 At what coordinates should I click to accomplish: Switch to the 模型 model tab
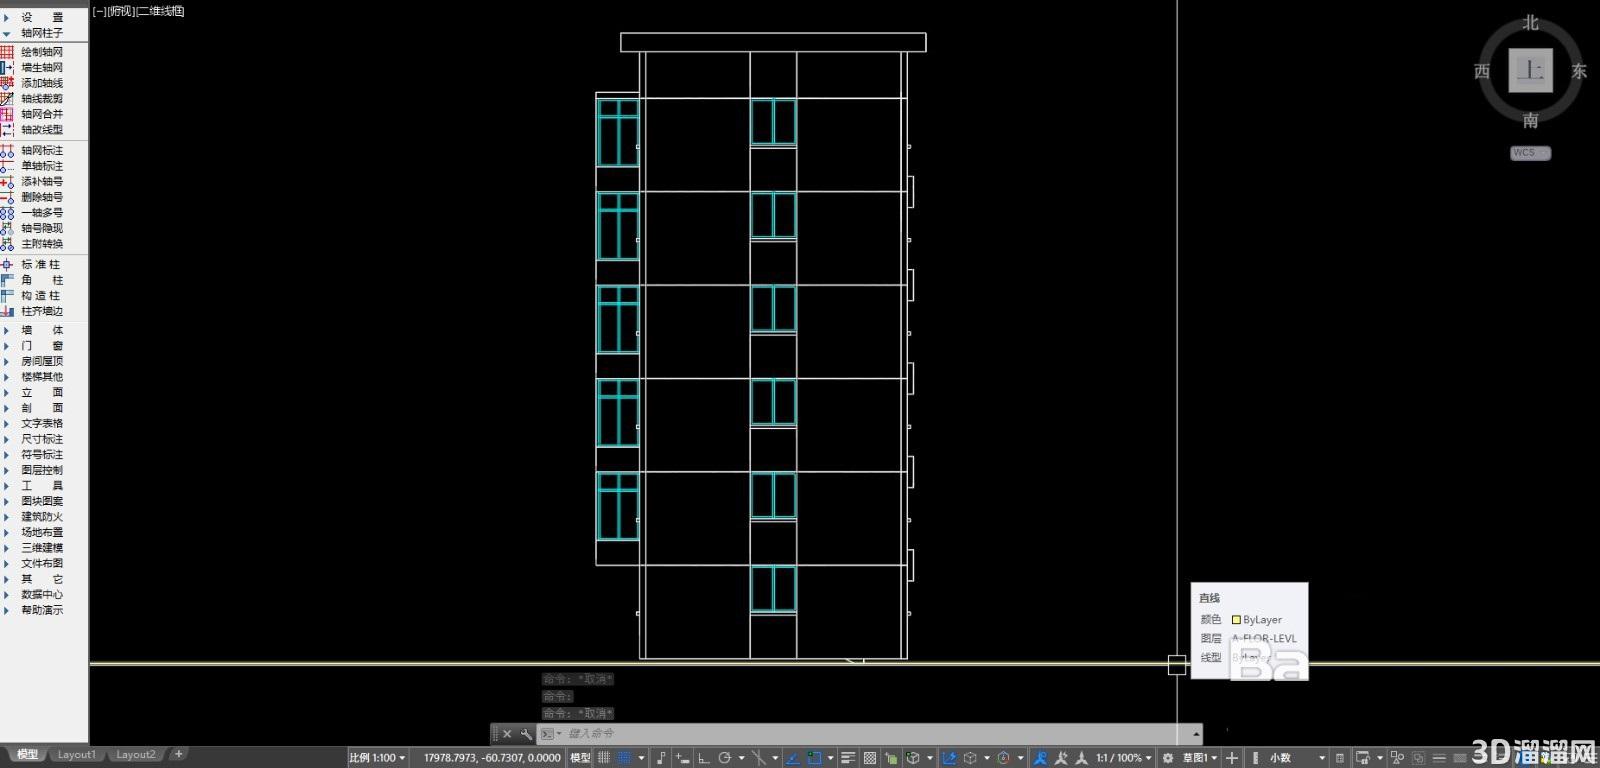pos(27,755)
